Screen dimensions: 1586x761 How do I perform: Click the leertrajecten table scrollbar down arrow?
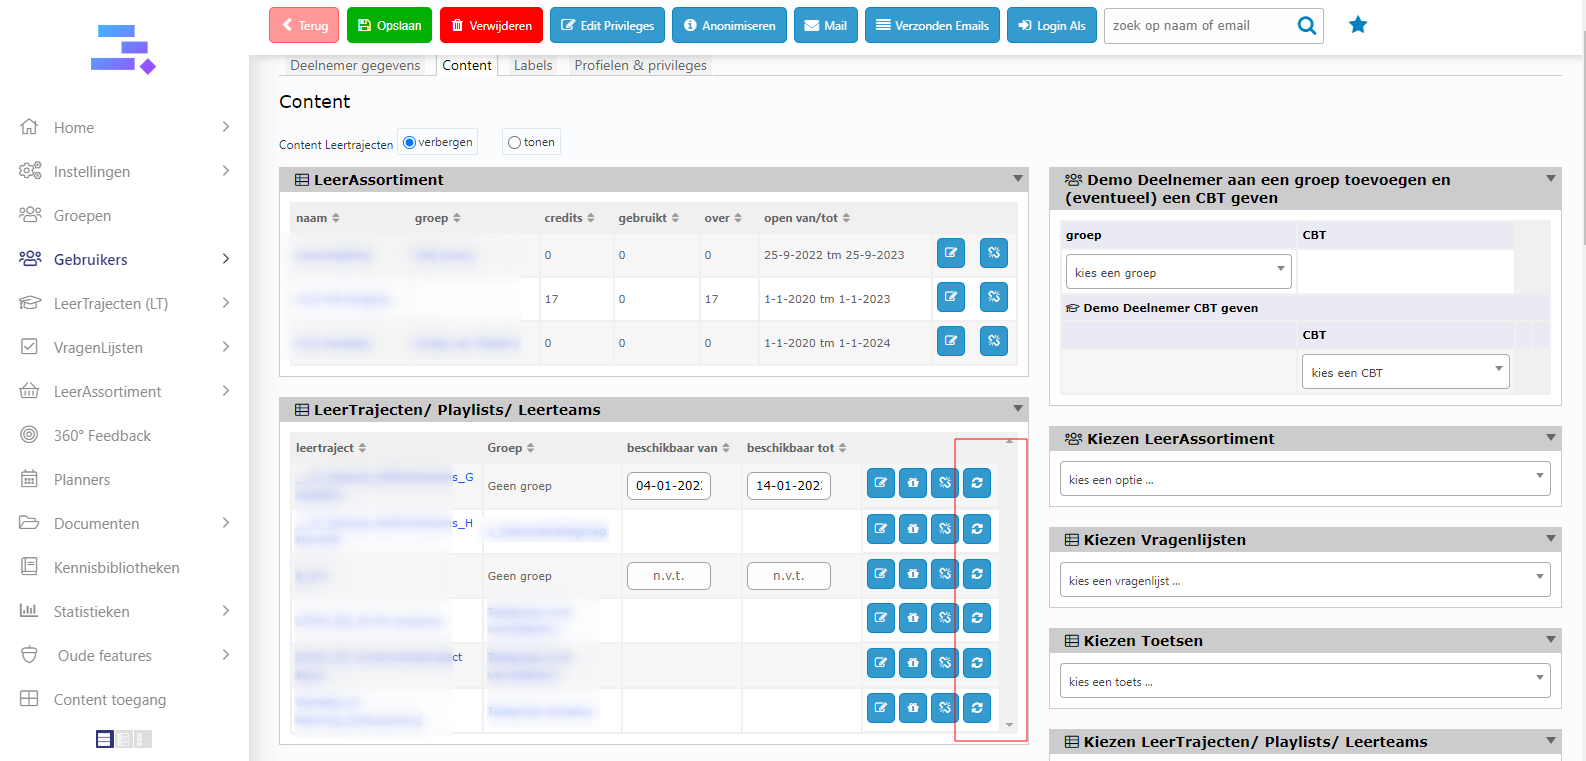pyautogui.click(x=1009, y=725)
